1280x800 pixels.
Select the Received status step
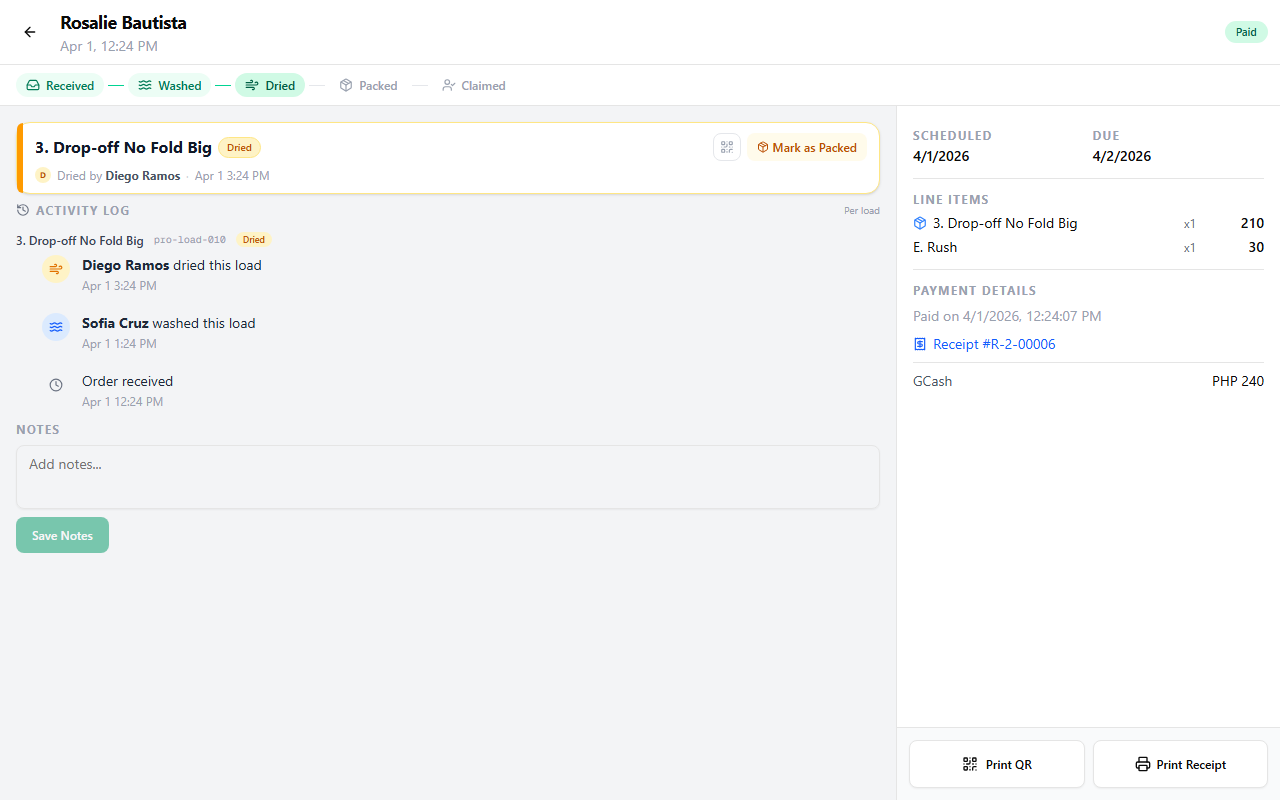[60, 85]
